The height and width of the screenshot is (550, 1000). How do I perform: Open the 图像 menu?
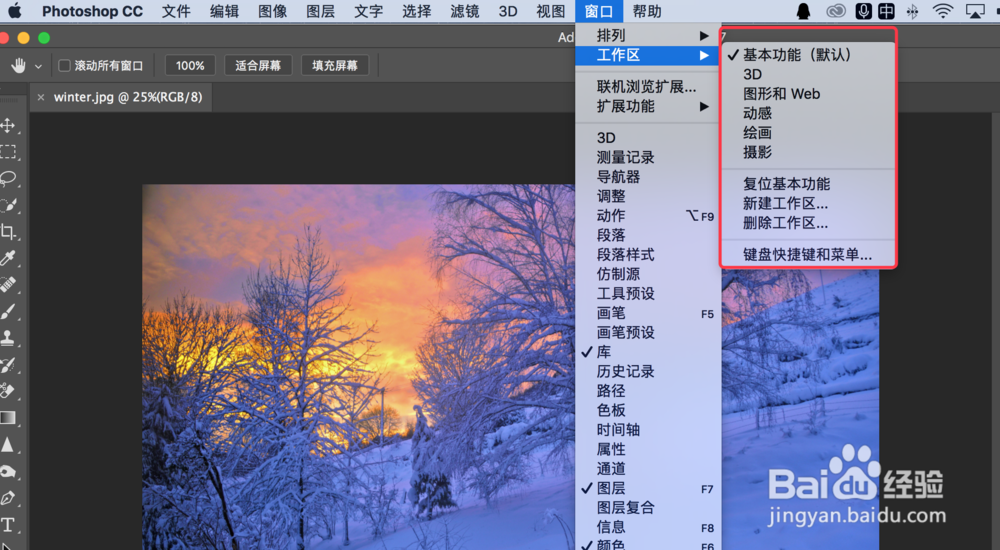272,11
